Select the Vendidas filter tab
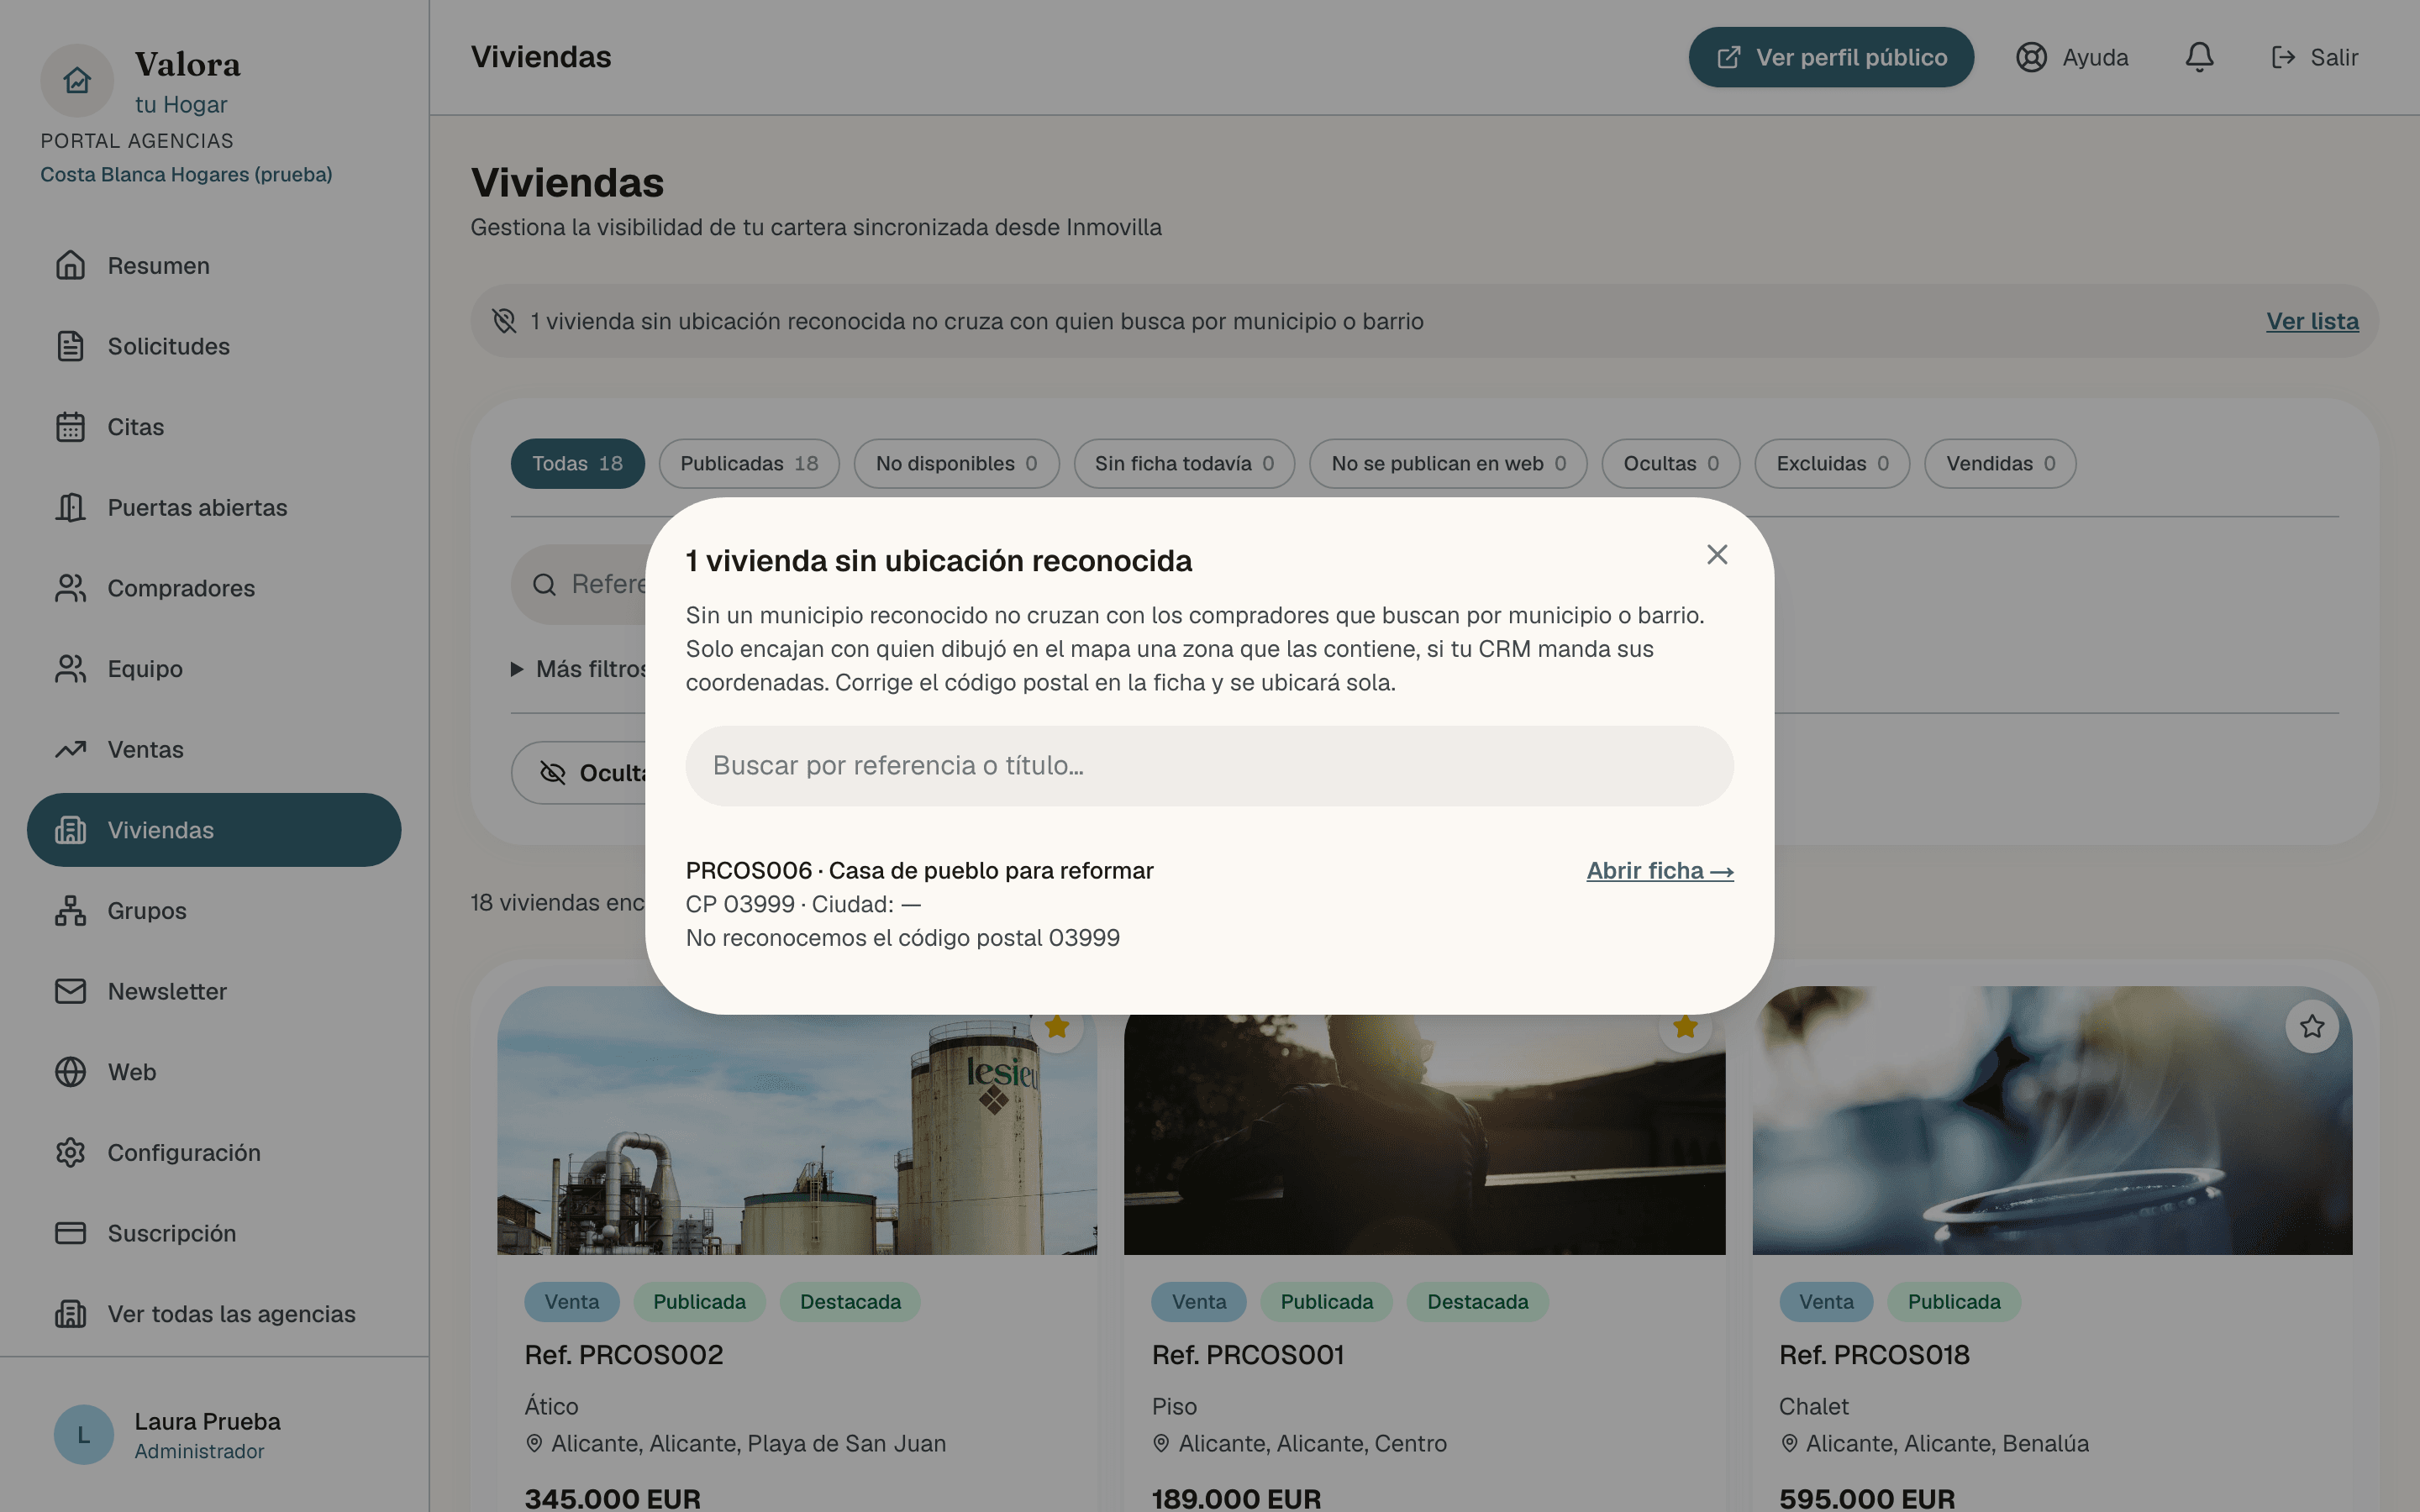The height and width of the screenshot is (1512, 2420). pos(2000,464)
